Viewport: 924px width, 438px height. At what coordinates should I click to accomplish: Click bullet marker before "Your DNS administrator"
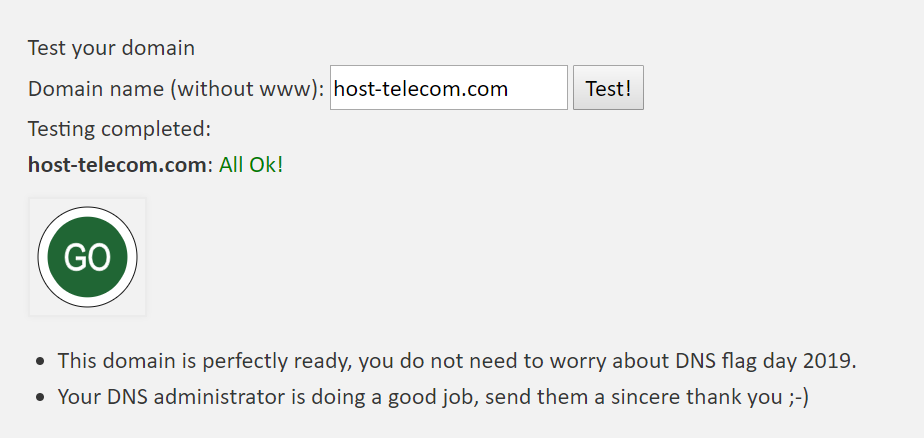40,397
